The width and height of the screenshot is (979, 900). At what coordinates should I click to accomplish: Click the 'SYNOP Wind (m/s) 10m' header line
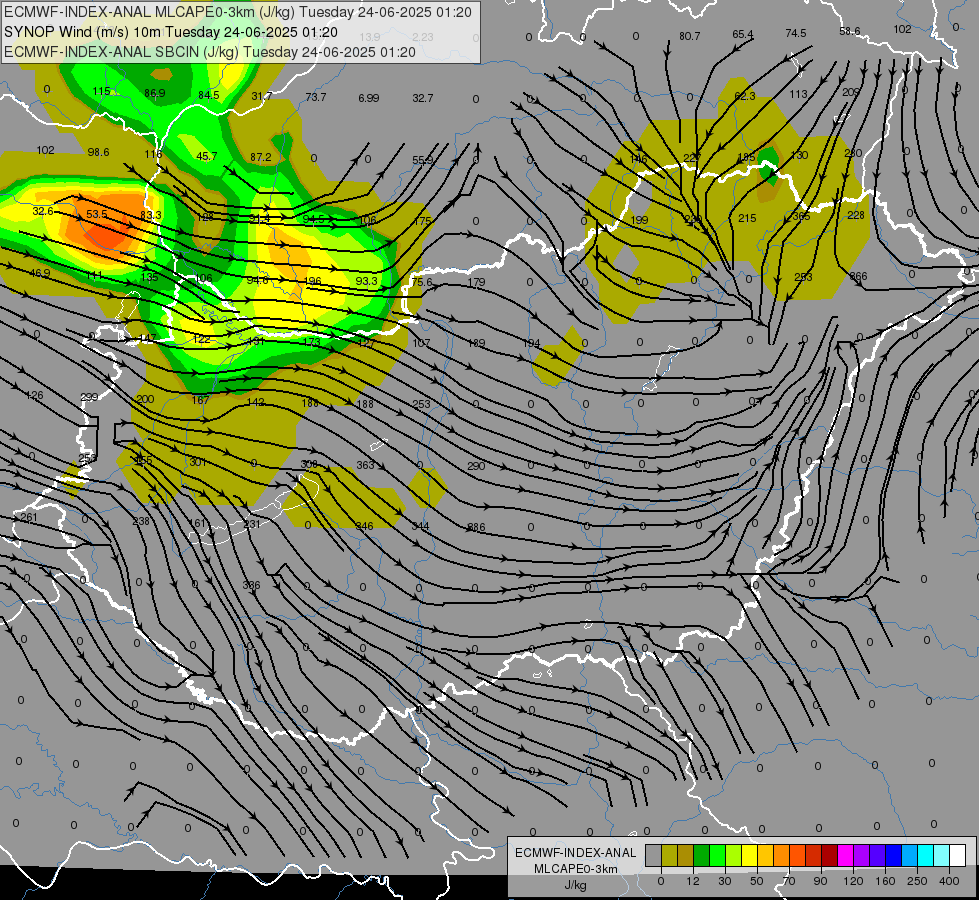click(x=82, y=32)
